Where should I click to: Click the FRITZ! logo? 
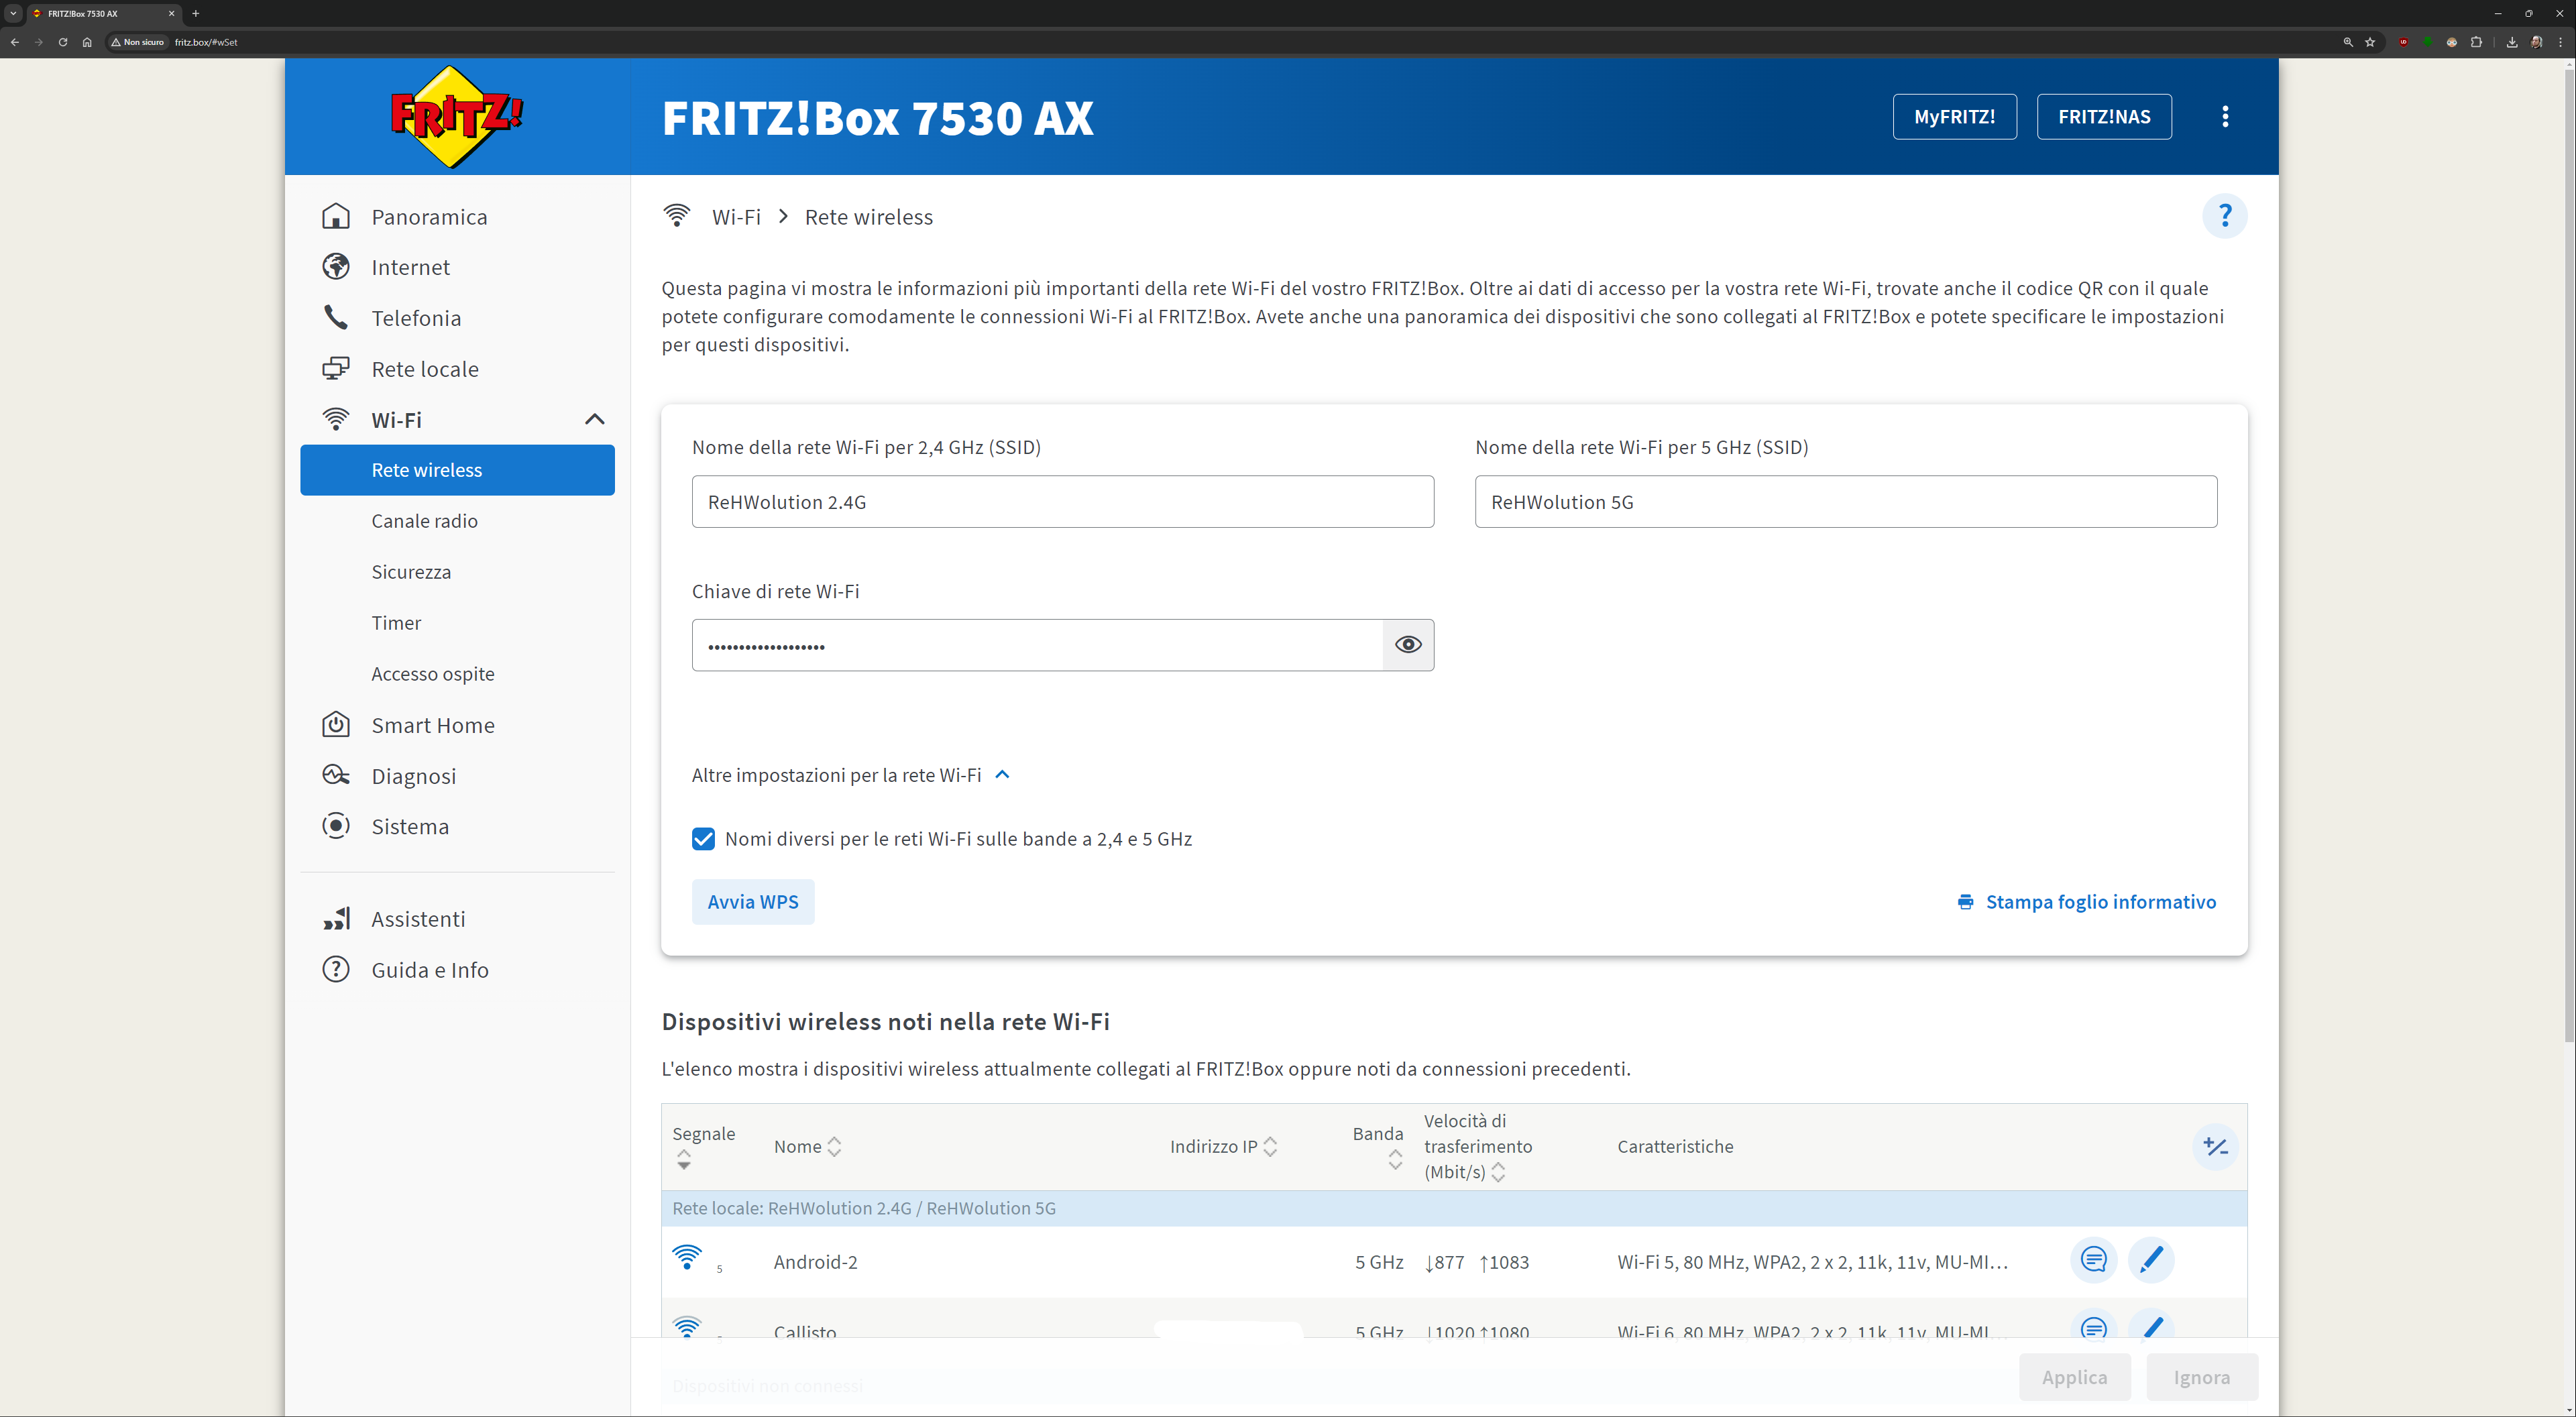click(456, 117)
